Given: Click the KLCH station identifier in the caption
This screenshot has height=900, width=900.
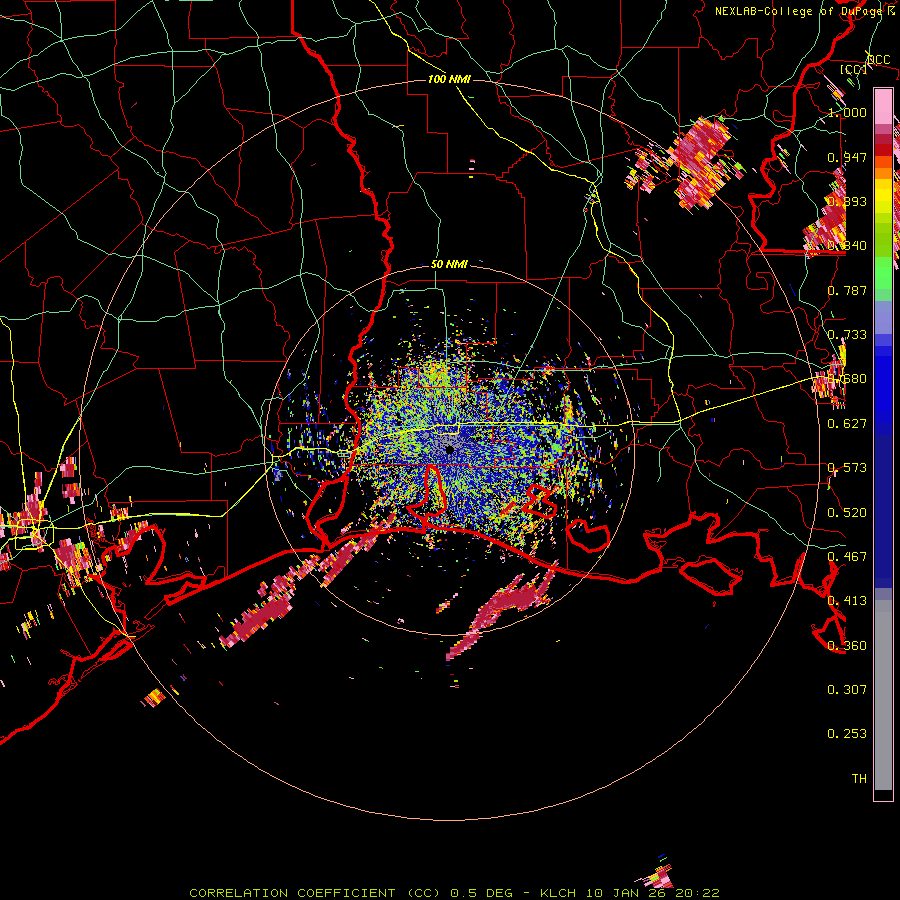Looking at the screenshot, I should [558, 893].
